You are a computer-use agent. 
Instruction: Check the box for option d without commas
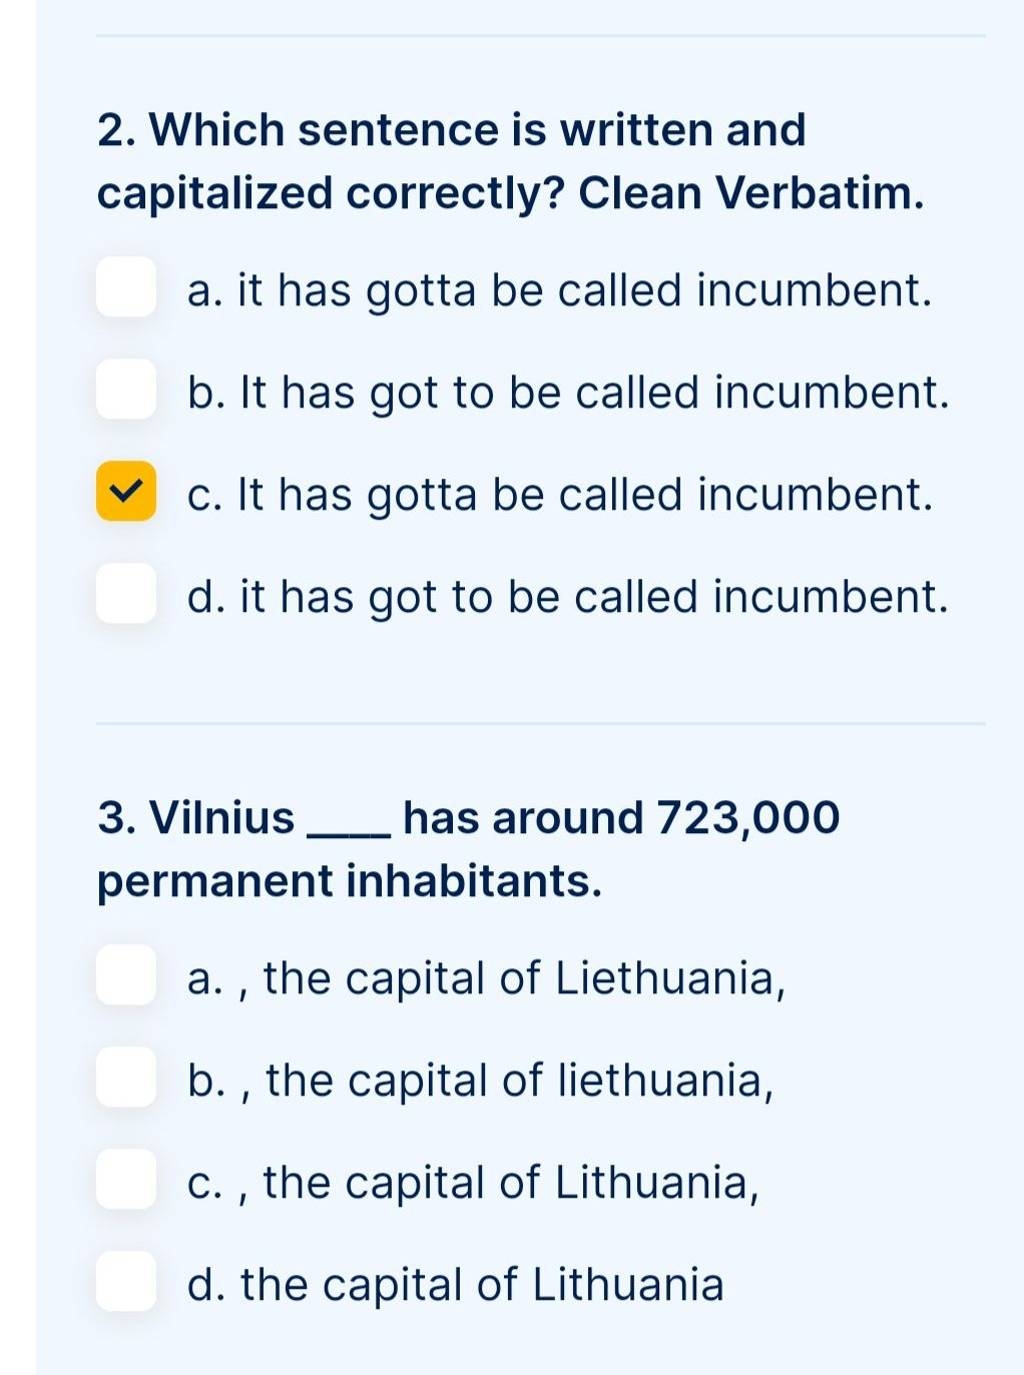click(126, 1281)
